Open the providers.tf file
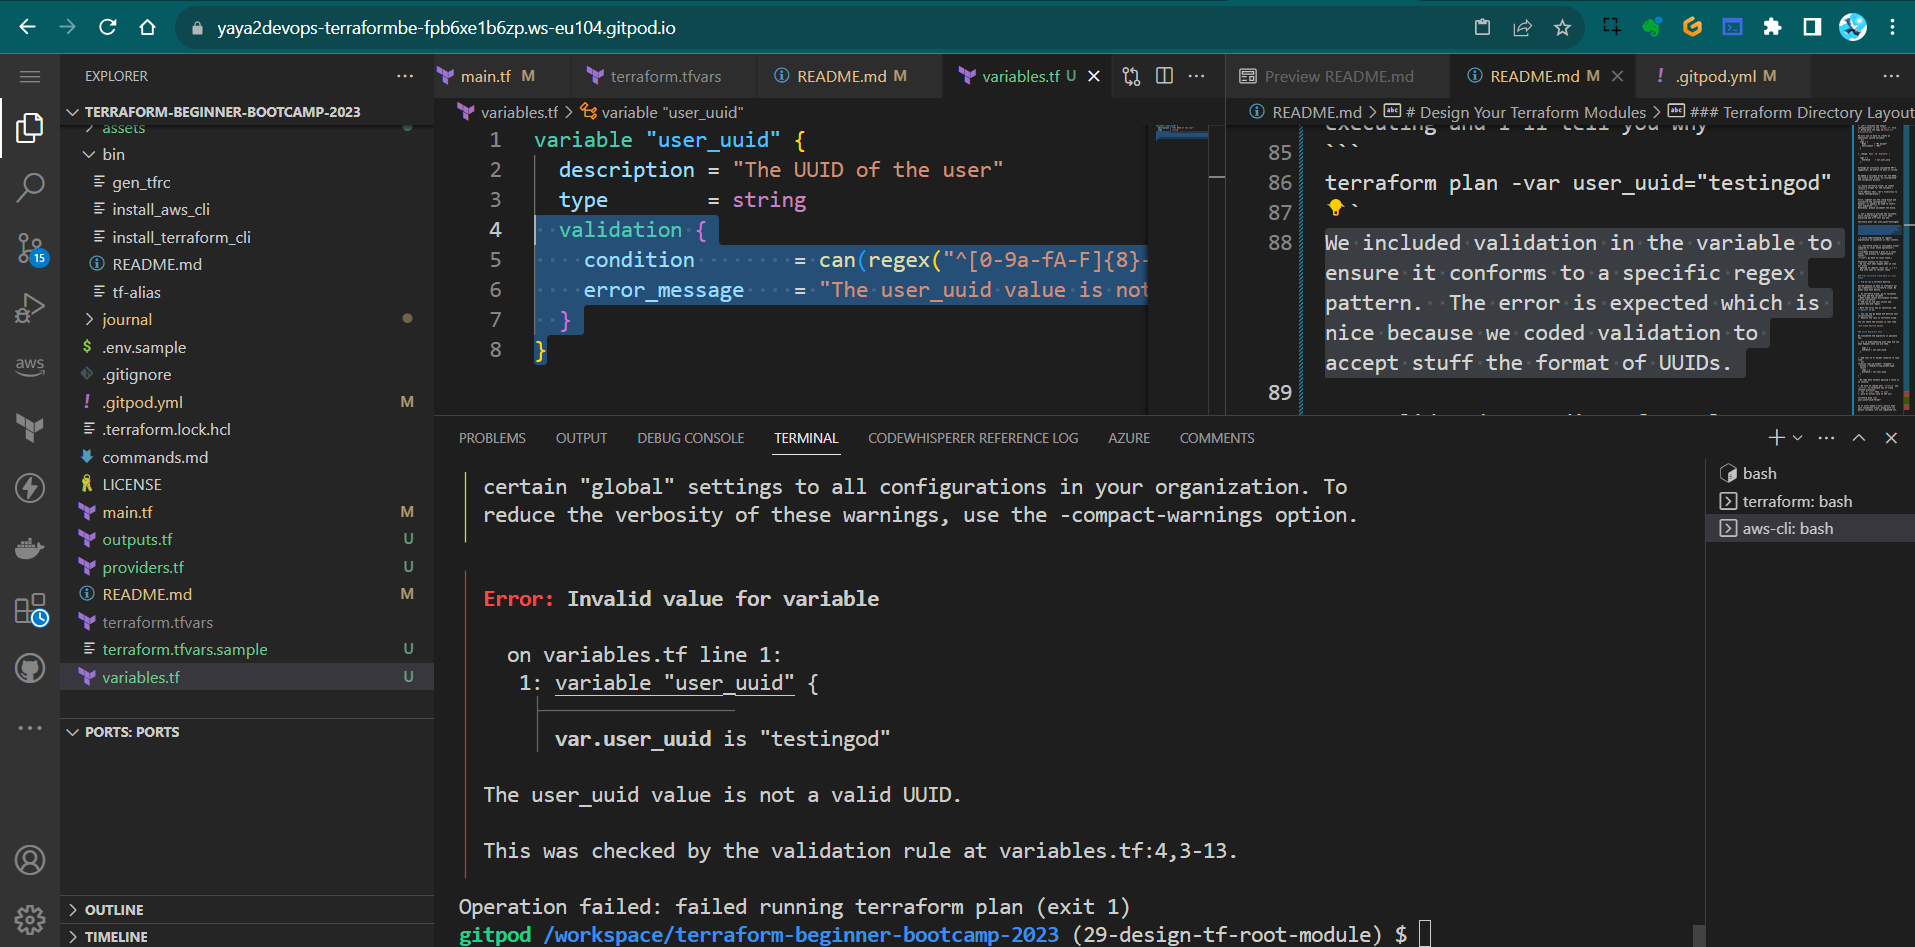The width and height of the screenshot is (1915, 947). pyautogui.click(x=143, y=567)
